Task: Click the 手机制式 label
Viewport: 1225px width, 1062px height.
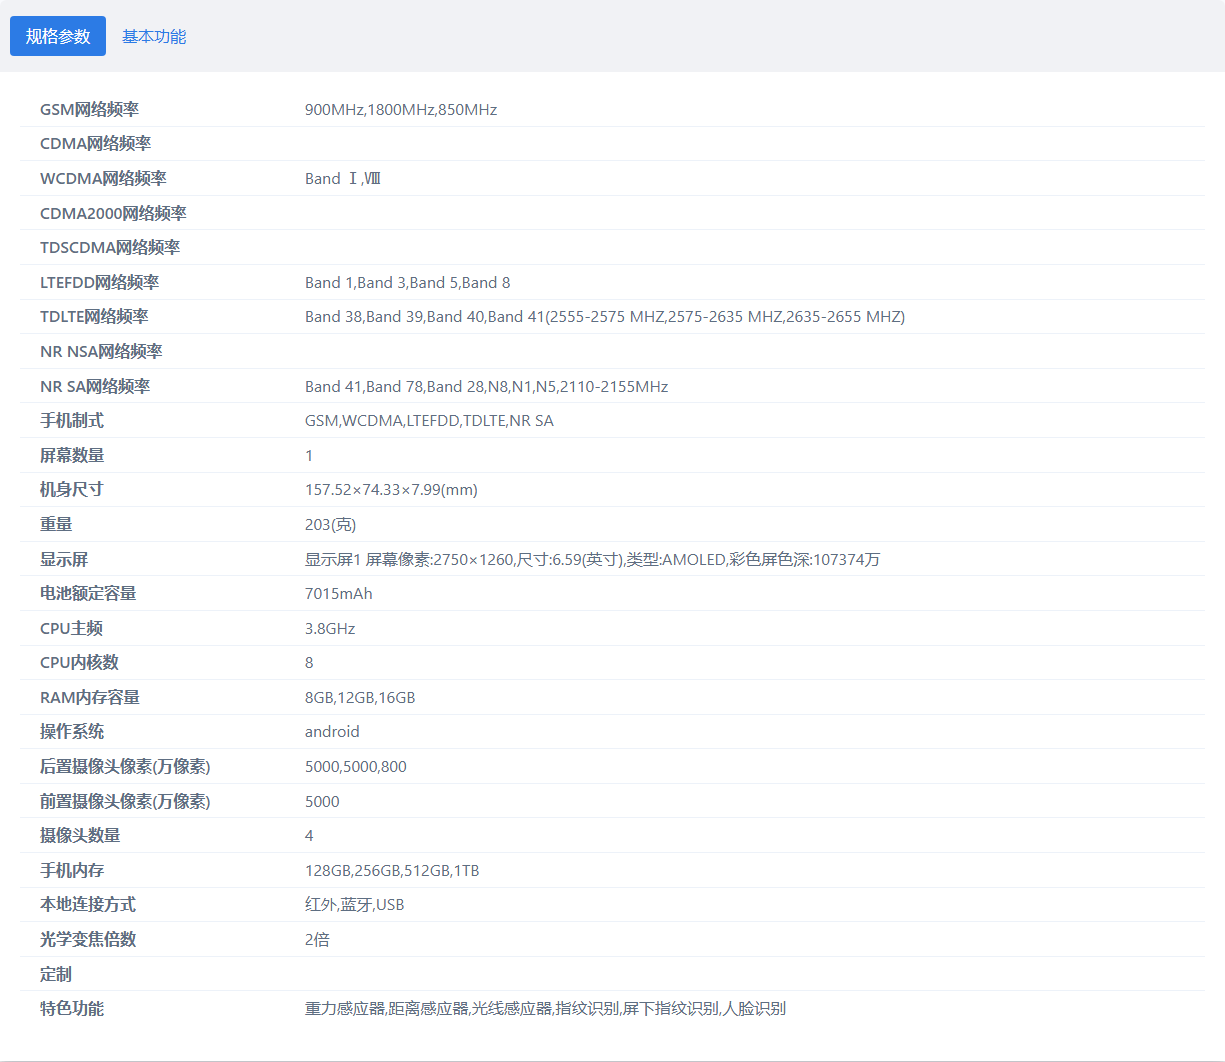Action: pos(72,420)
